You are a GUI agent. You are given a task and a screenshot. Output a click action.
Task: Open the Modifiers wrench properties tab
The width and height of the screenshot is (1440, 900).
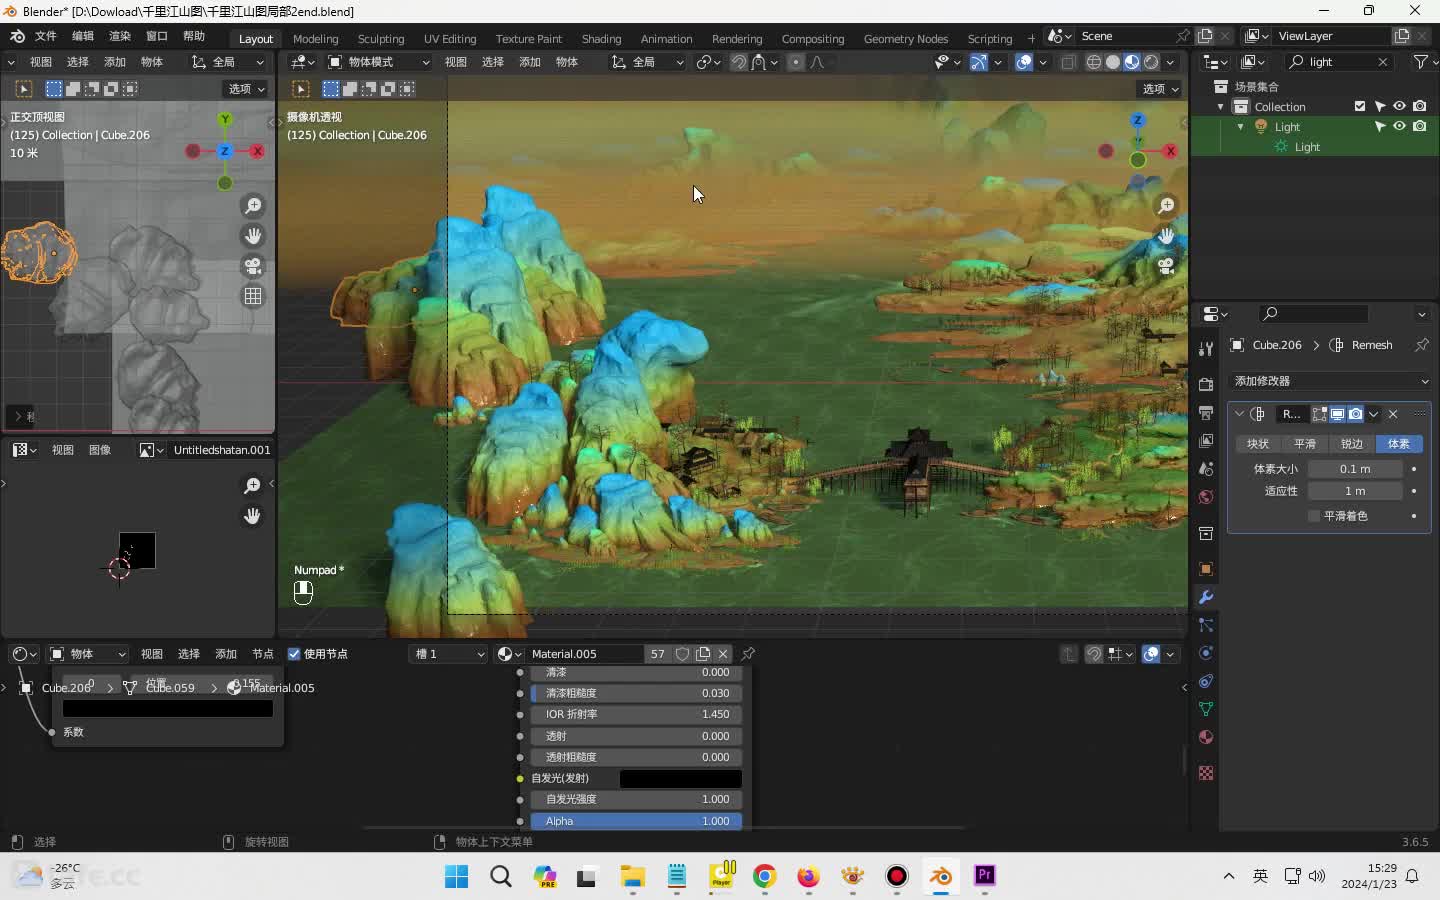[x=1206, y=597]
